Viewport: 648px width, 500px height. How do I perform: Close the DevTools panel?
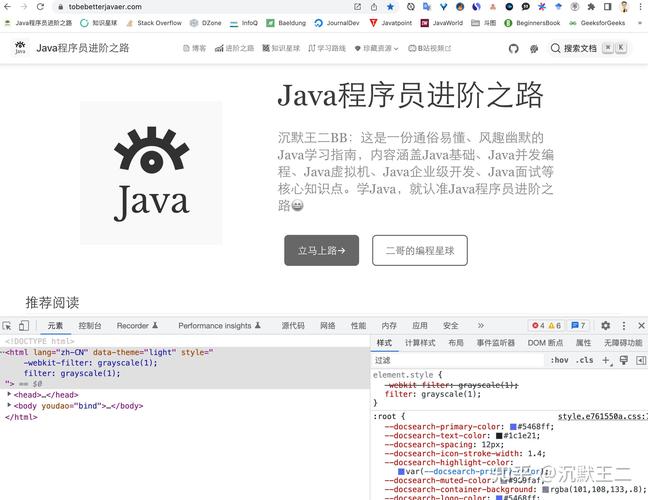point(641,326)
